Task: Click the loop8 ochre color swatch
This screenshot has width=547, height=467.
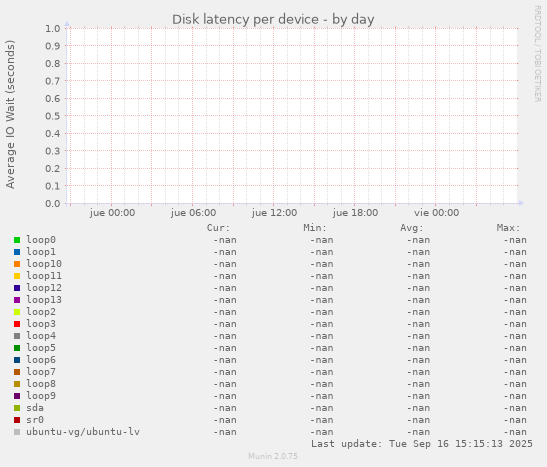Action: (x=17, y=384)
